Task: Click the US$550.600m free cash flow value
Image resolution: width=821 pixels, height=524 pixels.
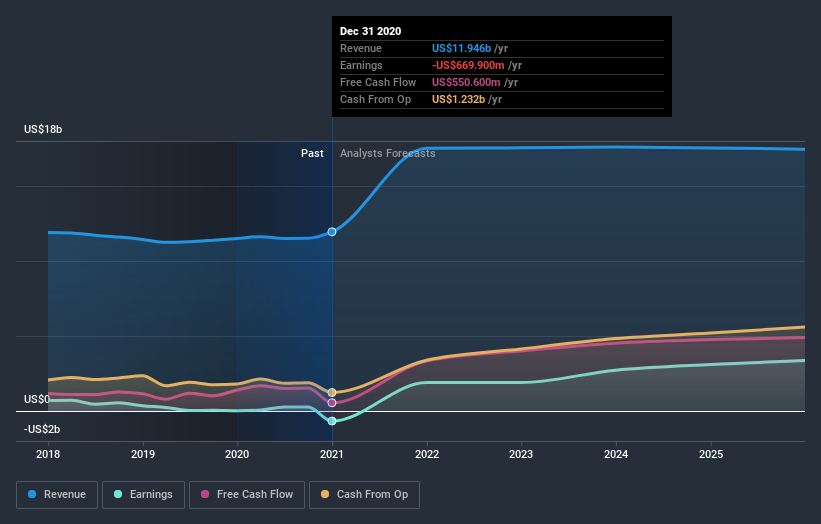Action: 466,83
